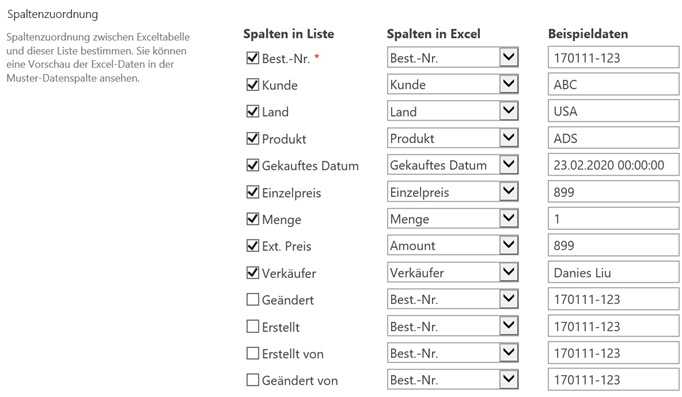Toggle the Land column checkbox

253,111
